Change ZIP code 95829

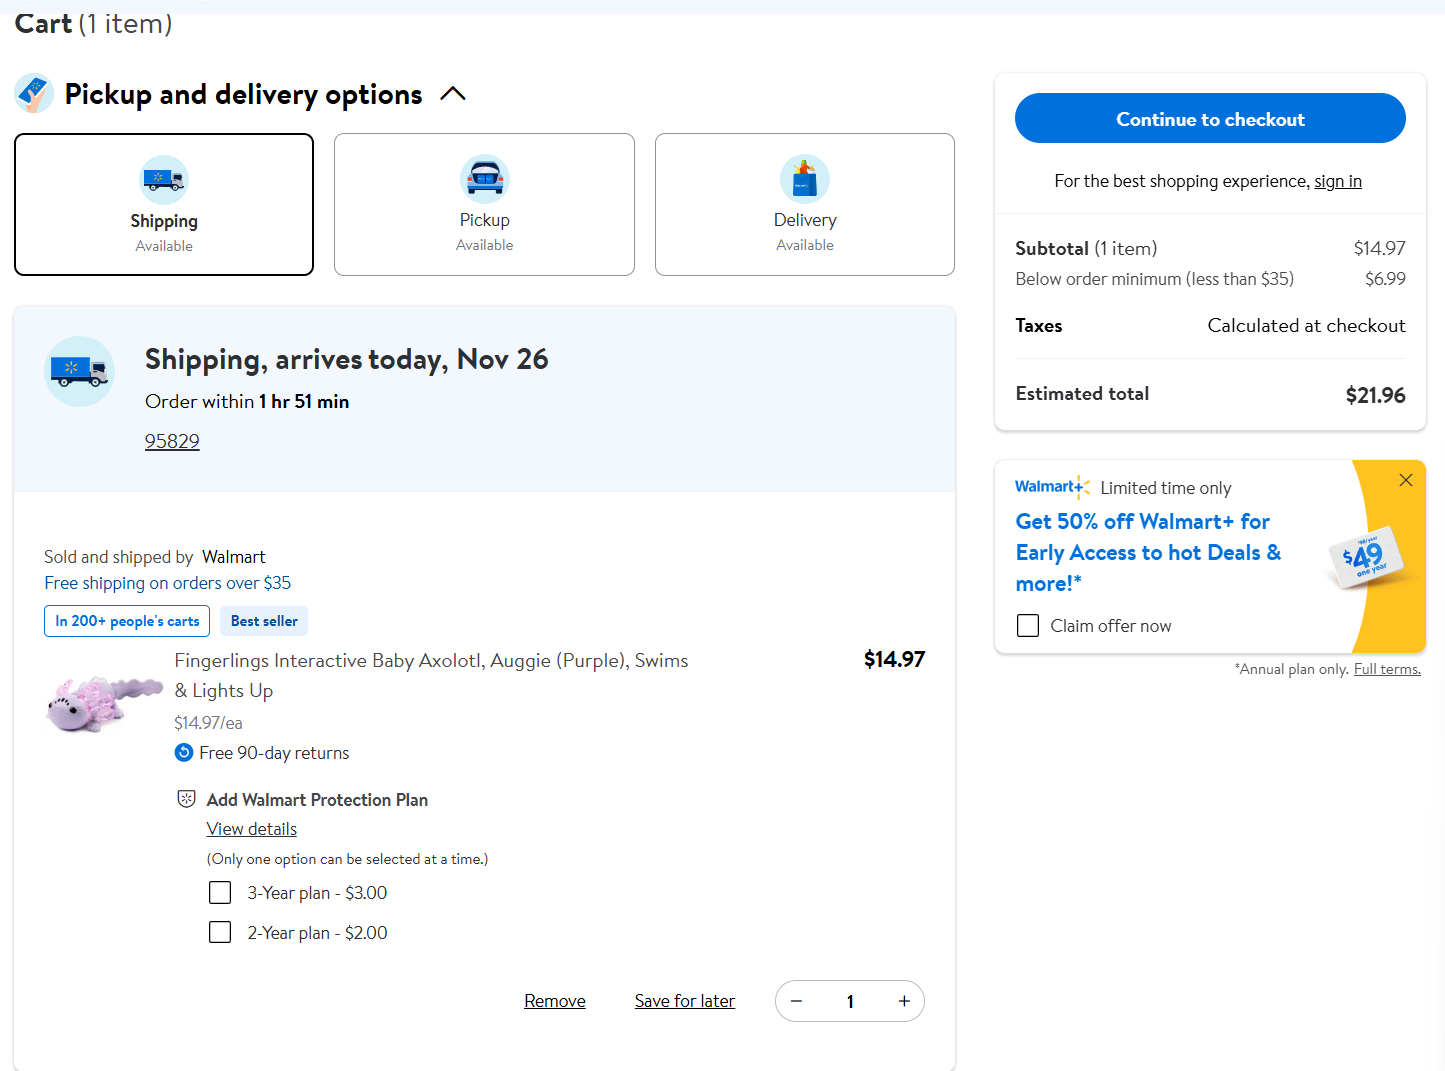172,441
